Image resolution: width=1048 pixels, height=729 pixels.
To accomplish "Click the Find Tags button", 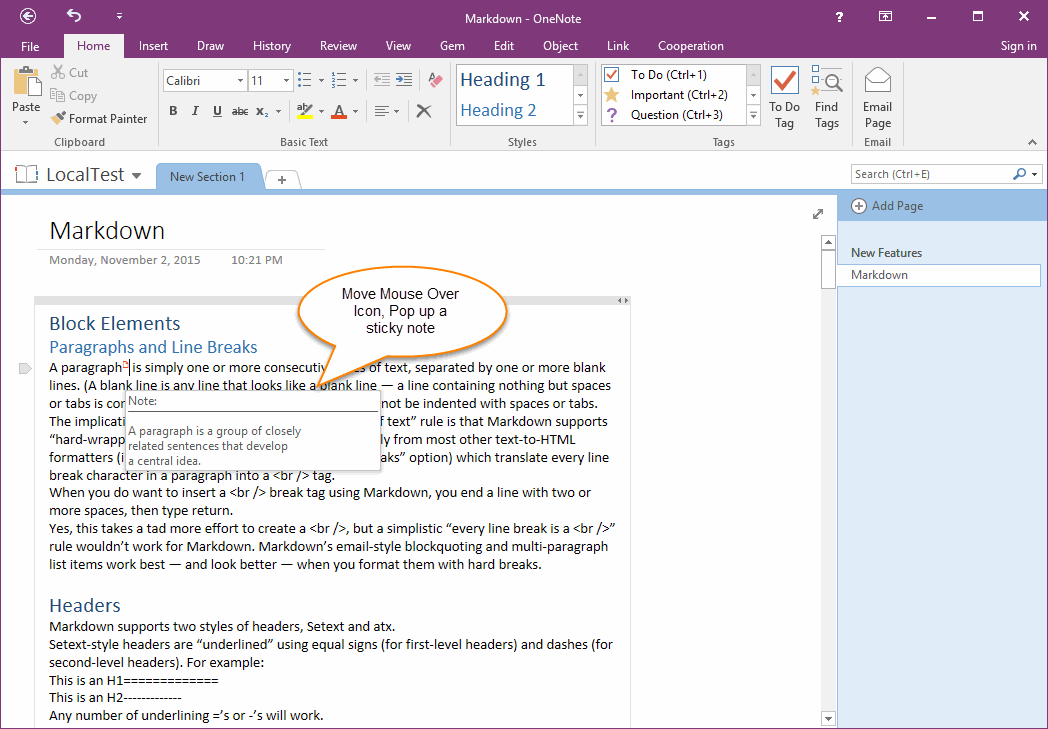I will 827,98.
